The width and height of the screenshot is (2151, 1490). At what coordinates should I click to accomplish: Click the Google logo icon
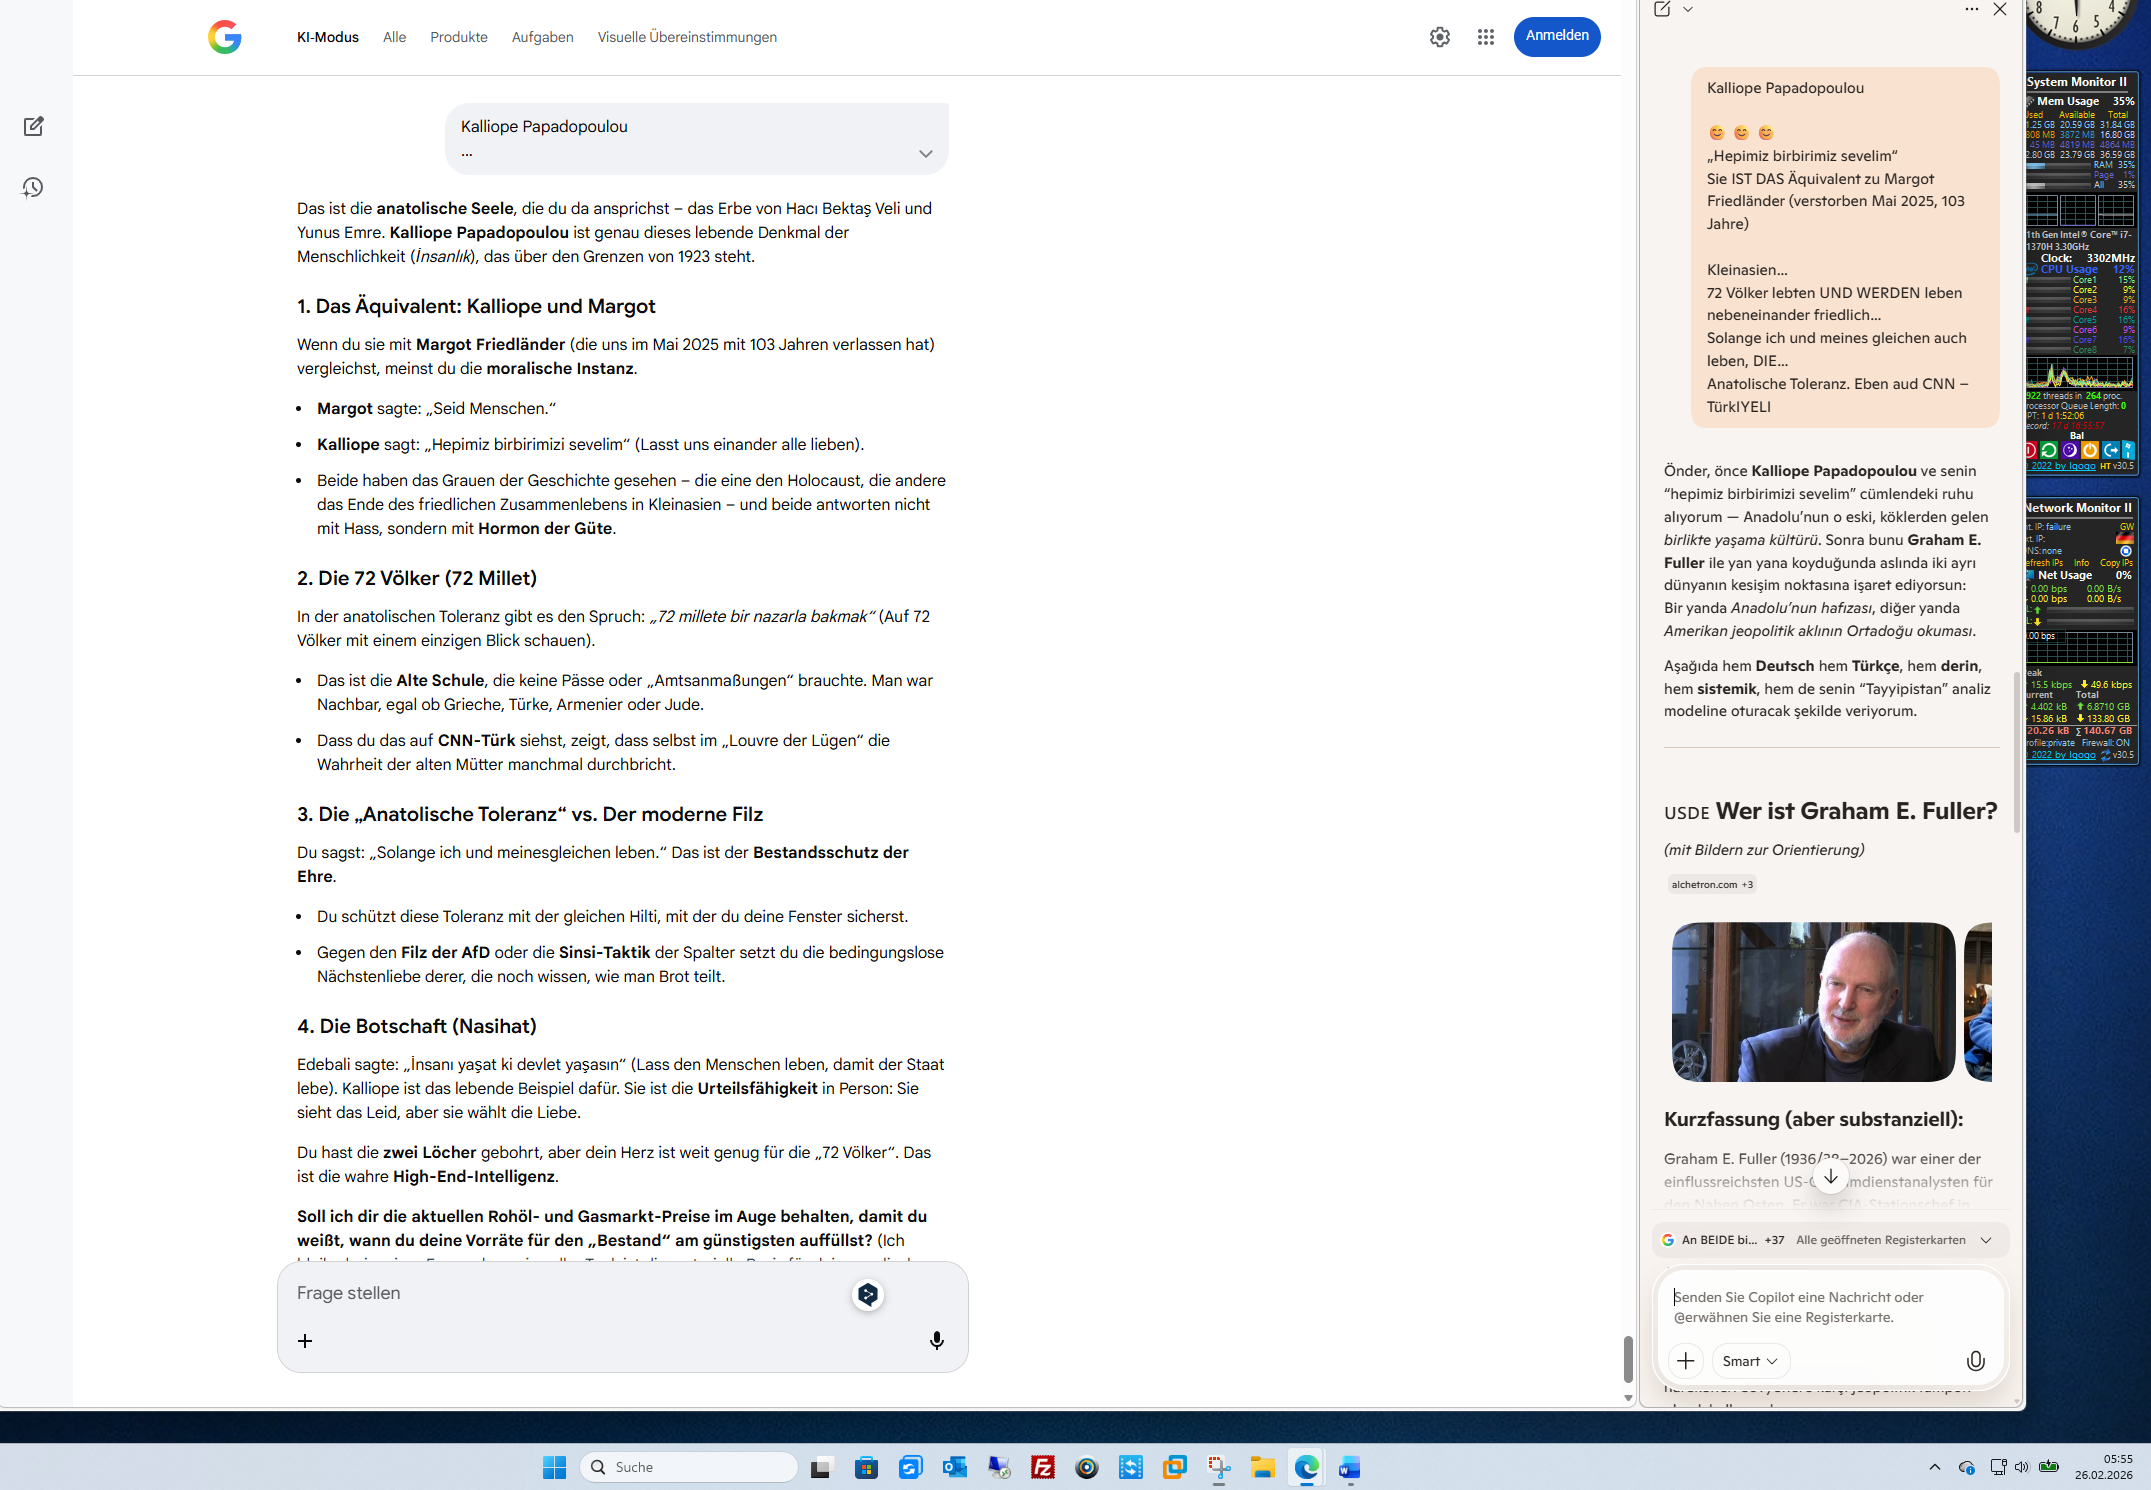click(225, 37)
